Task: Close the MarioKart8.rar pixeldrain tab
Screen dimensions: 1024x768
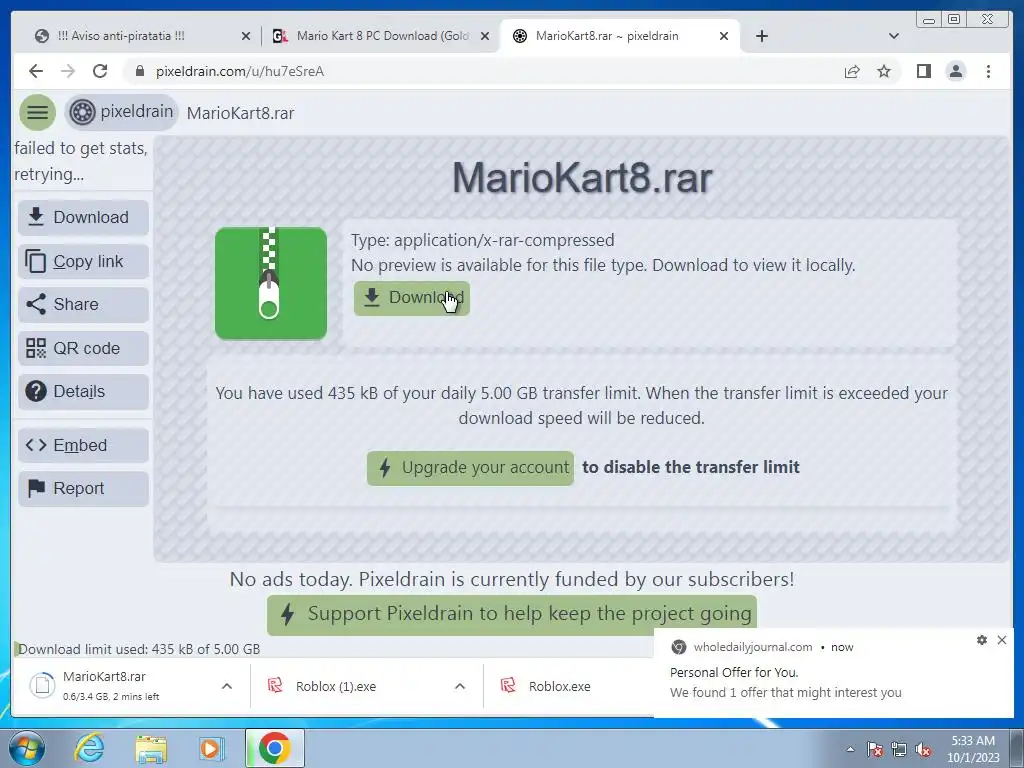Action: click(724, 36)
